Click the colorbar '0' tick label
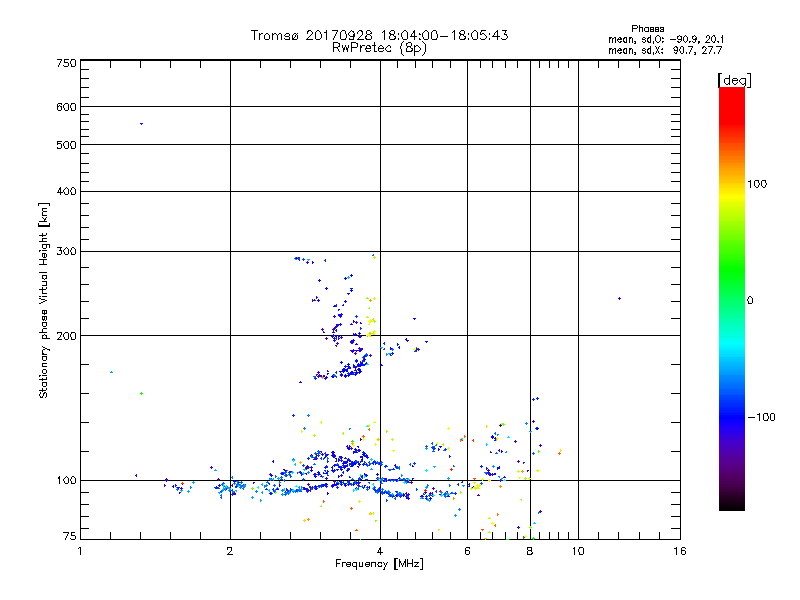 click(750, 301)
